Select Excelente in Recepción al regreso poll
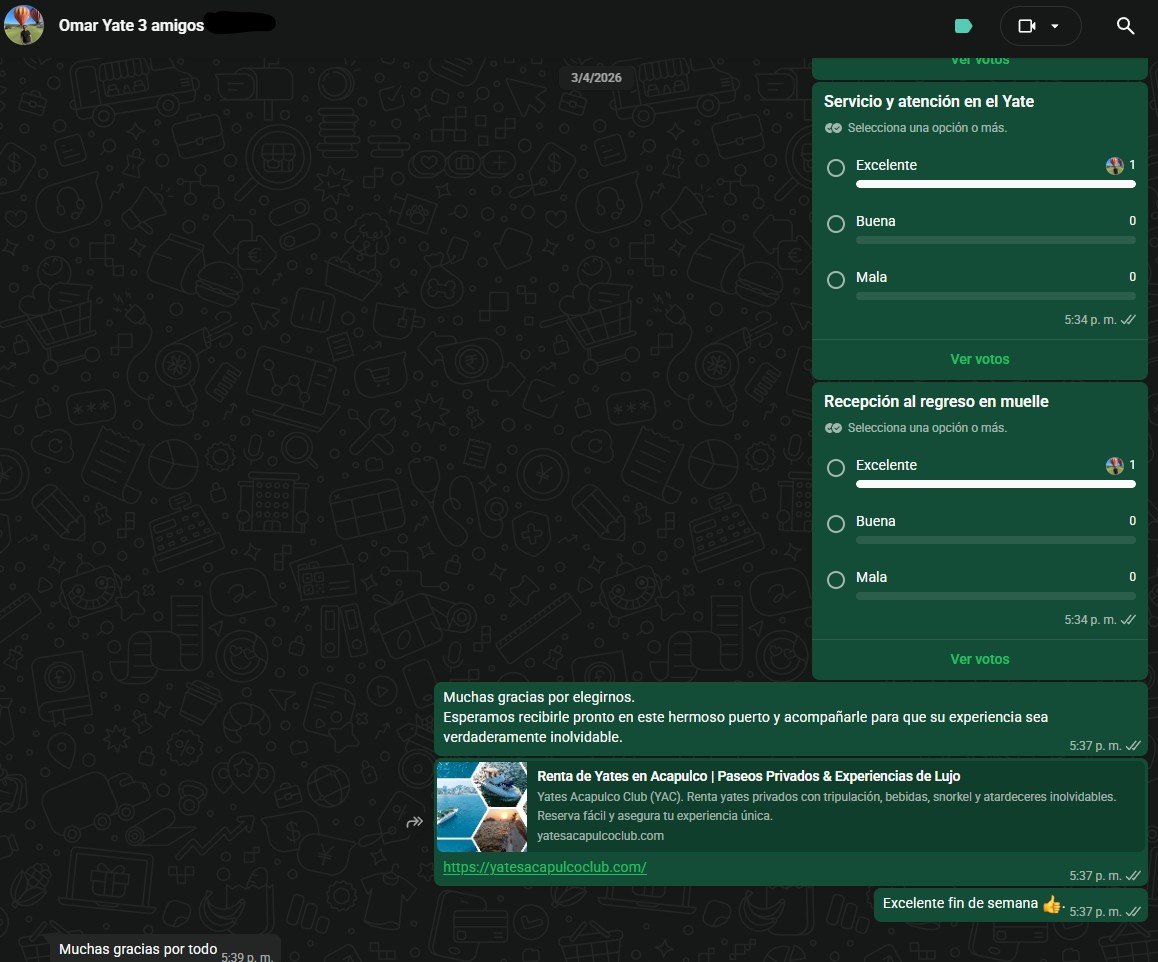 [835, 467]
